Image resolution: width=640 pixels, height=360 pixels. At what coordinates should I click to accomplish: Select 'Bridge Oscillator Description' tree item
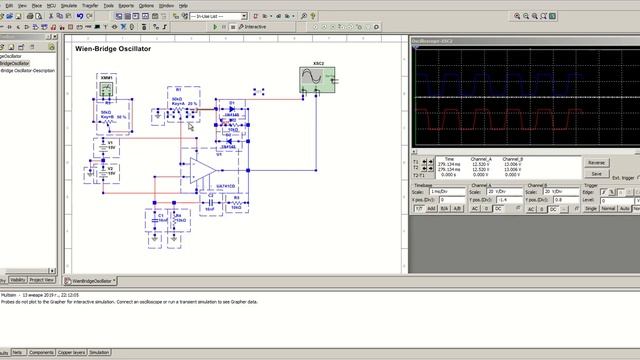pos(28,71)
